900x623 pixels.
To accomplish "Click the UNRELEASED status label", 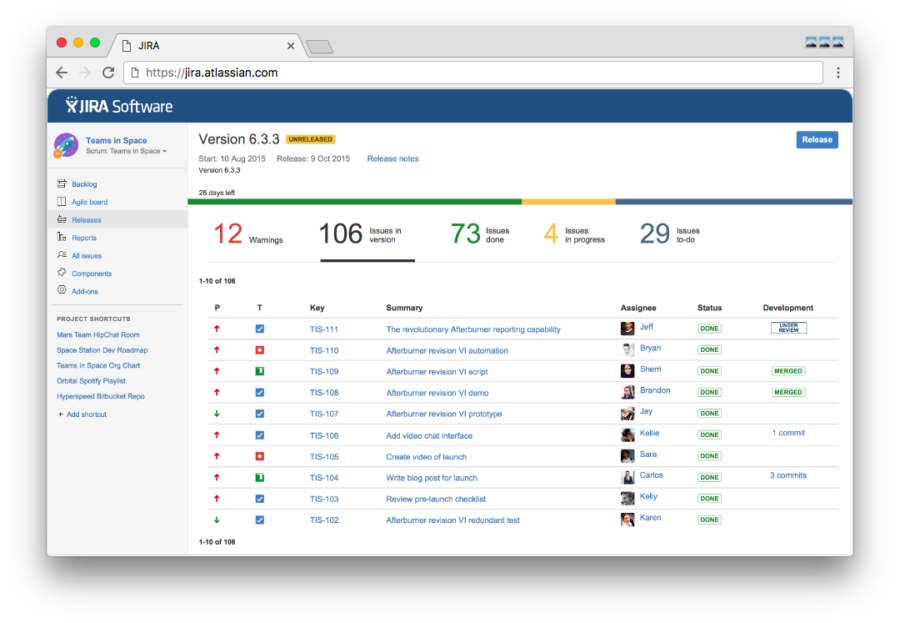I will pyautogui.click(x=310, y=139).
